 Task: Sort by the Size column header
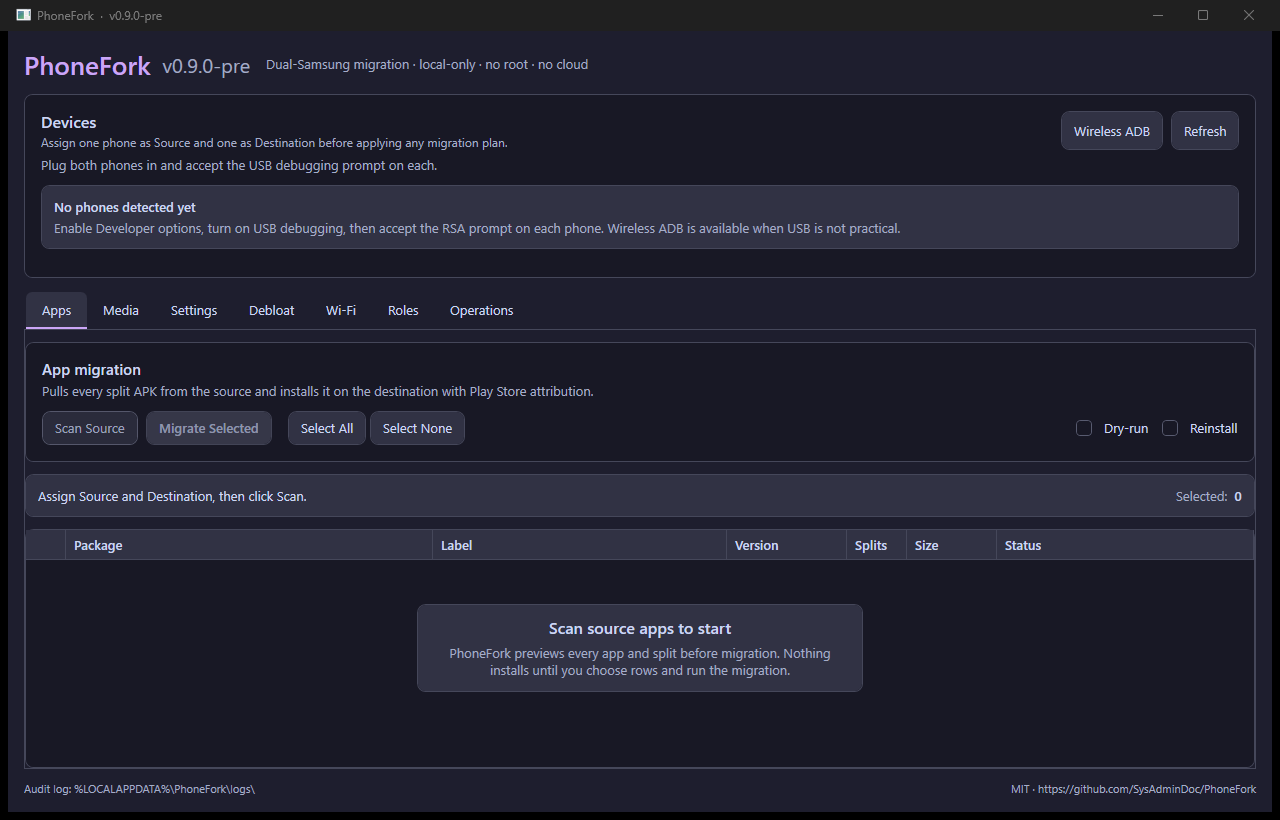pos(951,545)
